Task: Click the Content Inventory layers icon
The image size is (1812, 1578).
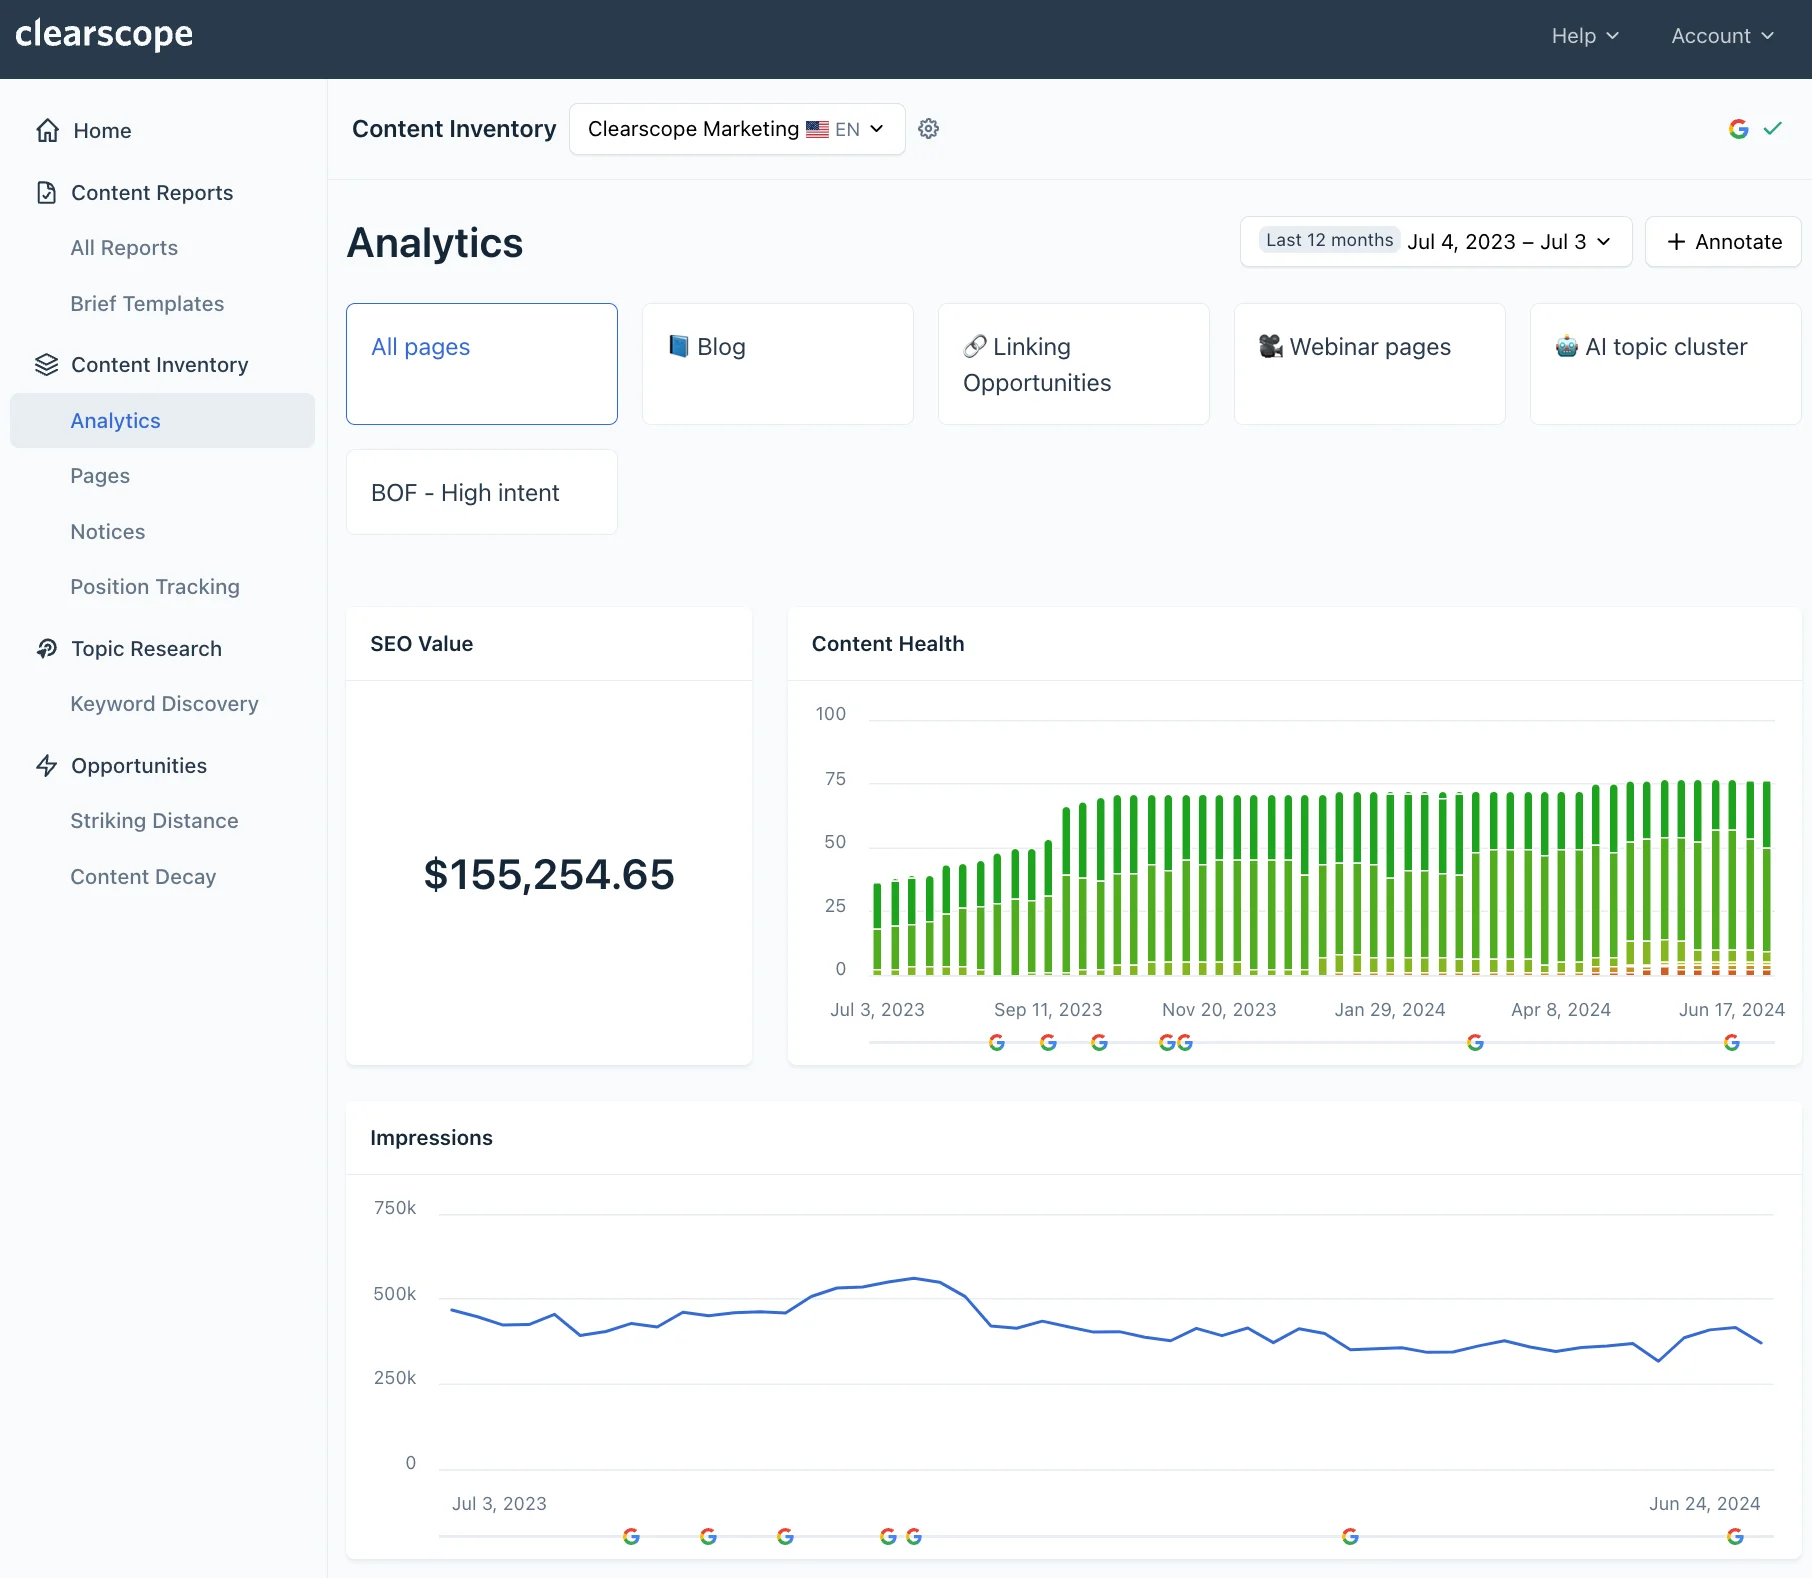Action: (x=47, y=364)
